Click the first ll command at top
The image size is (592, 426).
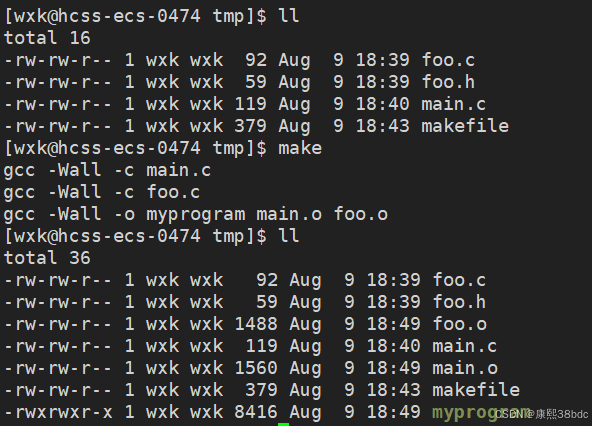[289, 16]
